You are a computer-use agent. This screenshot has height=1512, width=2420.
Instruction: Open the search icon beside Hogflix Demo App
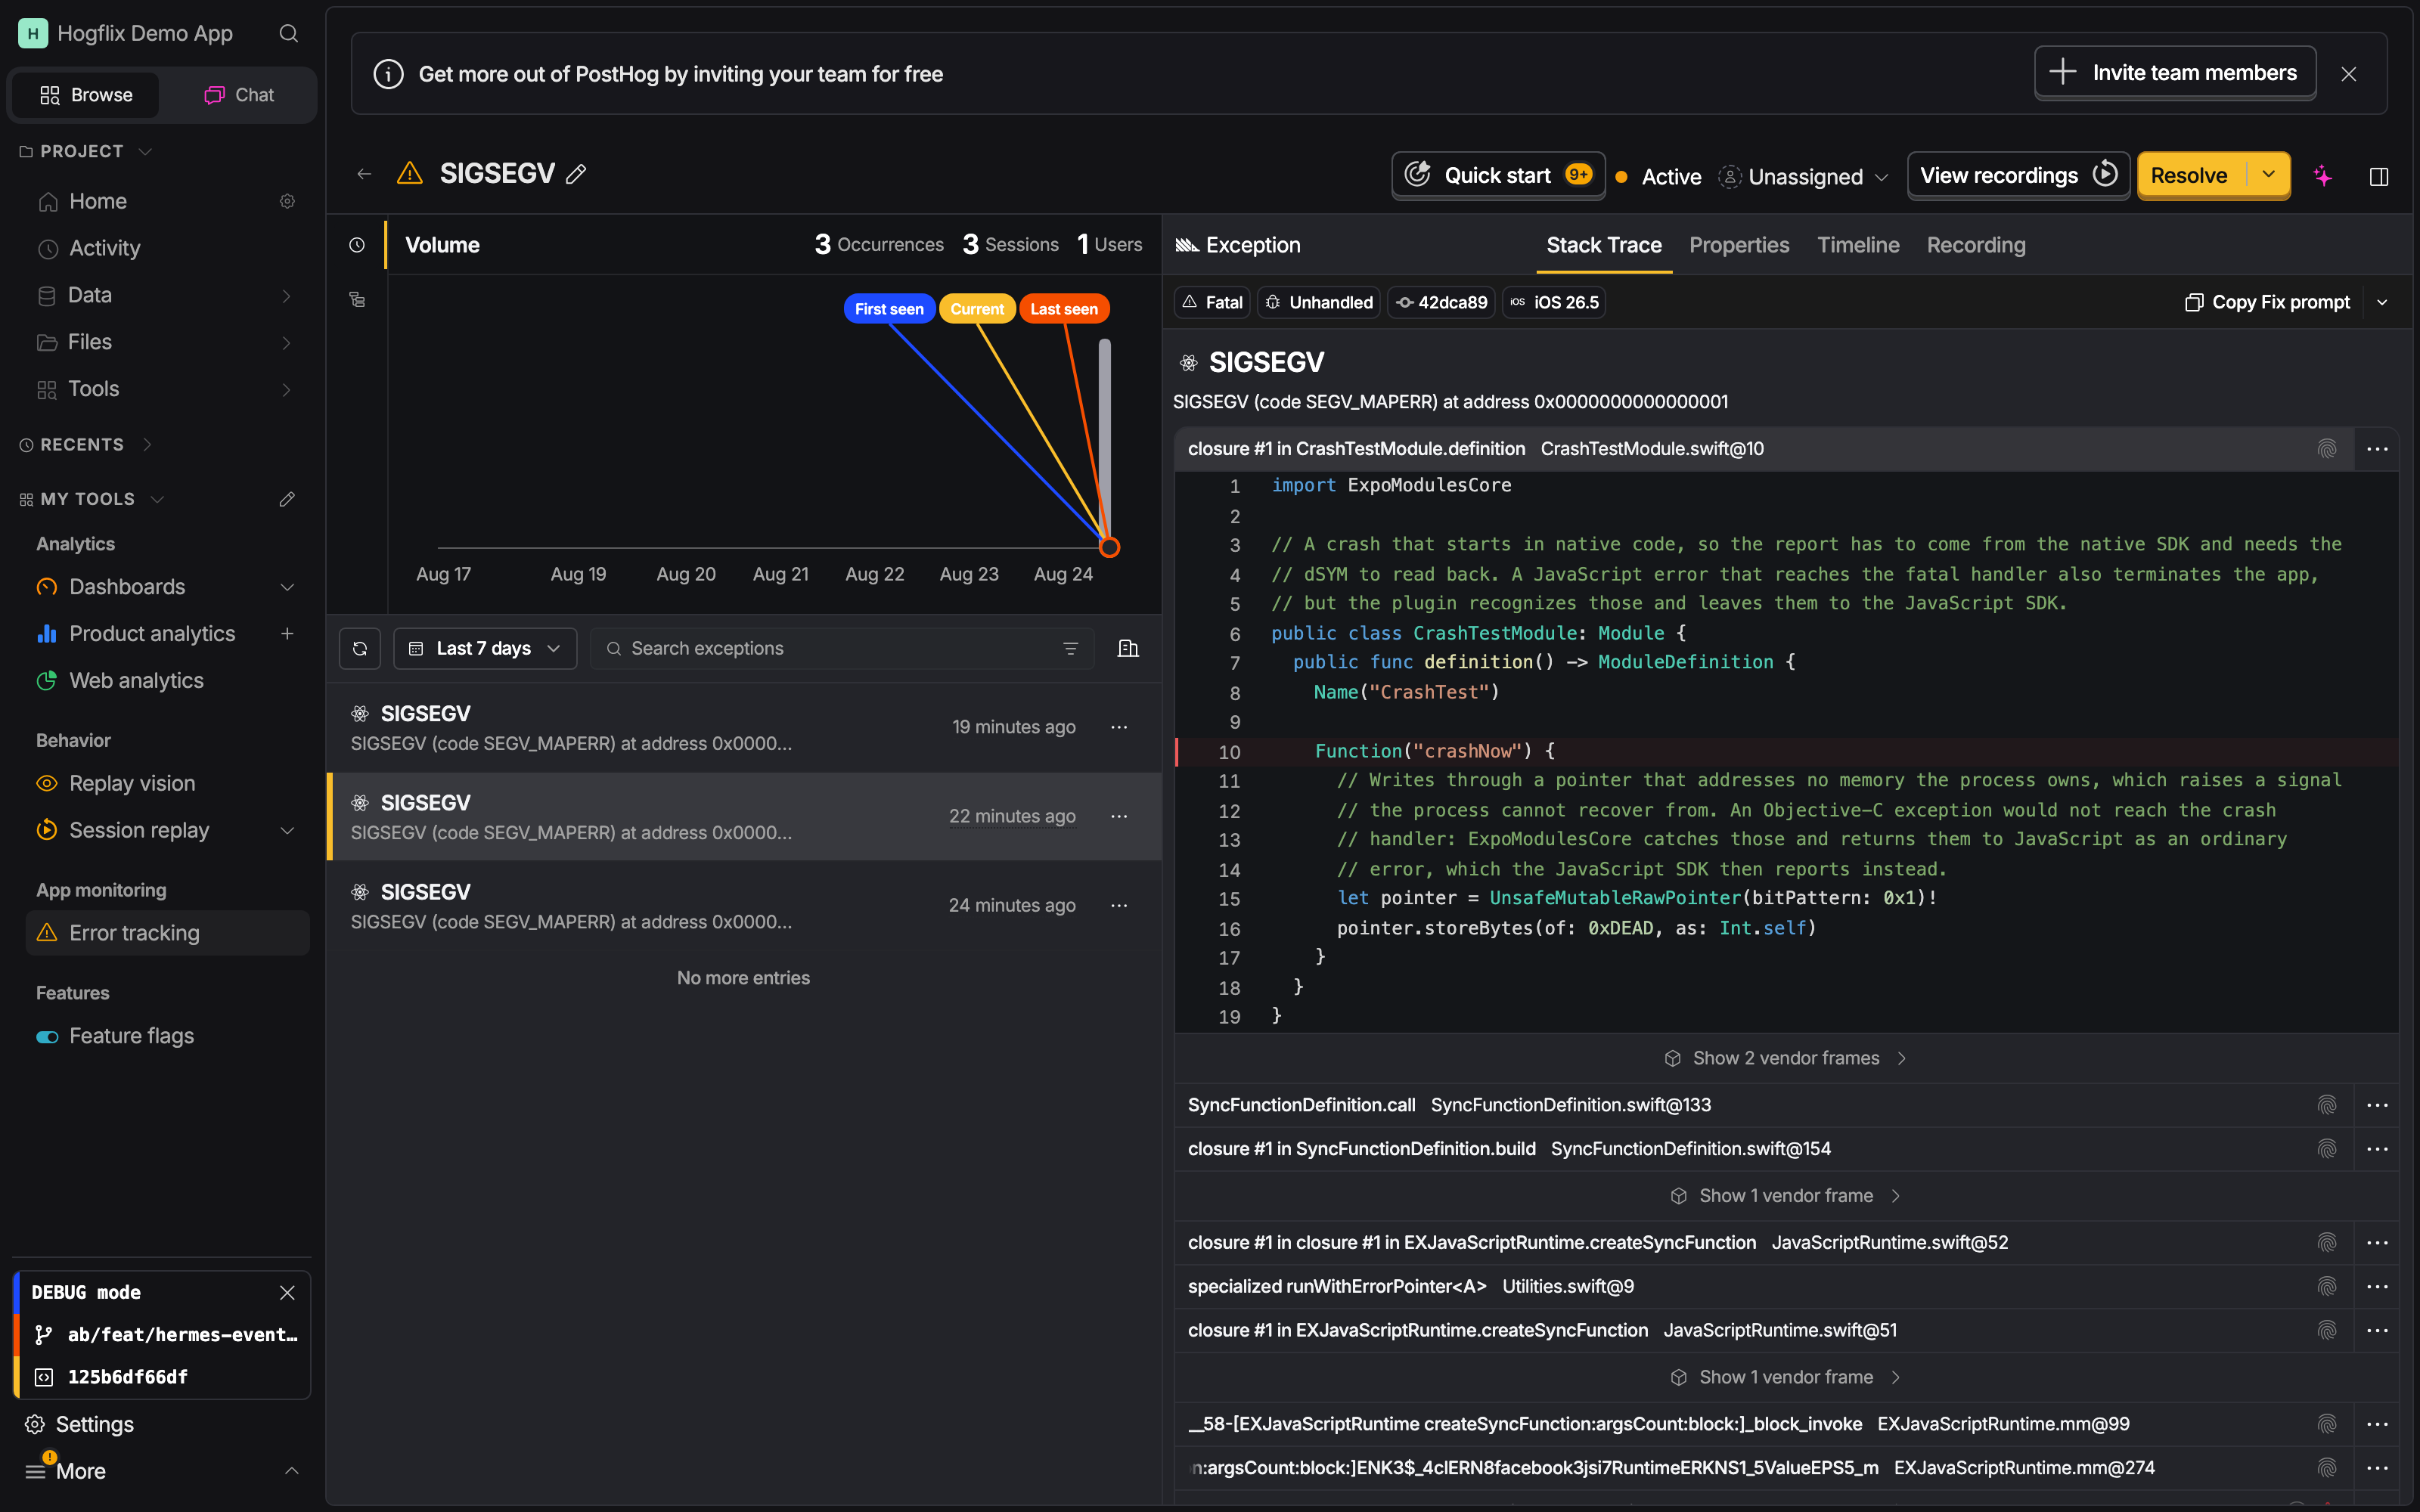[288, 33]
